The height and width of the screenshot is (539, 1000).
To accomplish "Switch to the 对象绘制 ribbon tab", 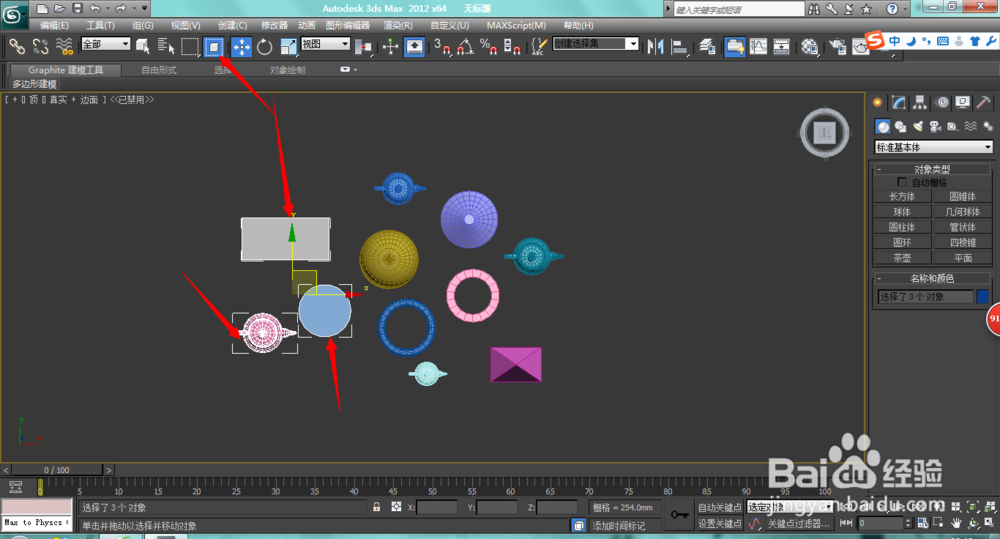I will coord(287,70).
